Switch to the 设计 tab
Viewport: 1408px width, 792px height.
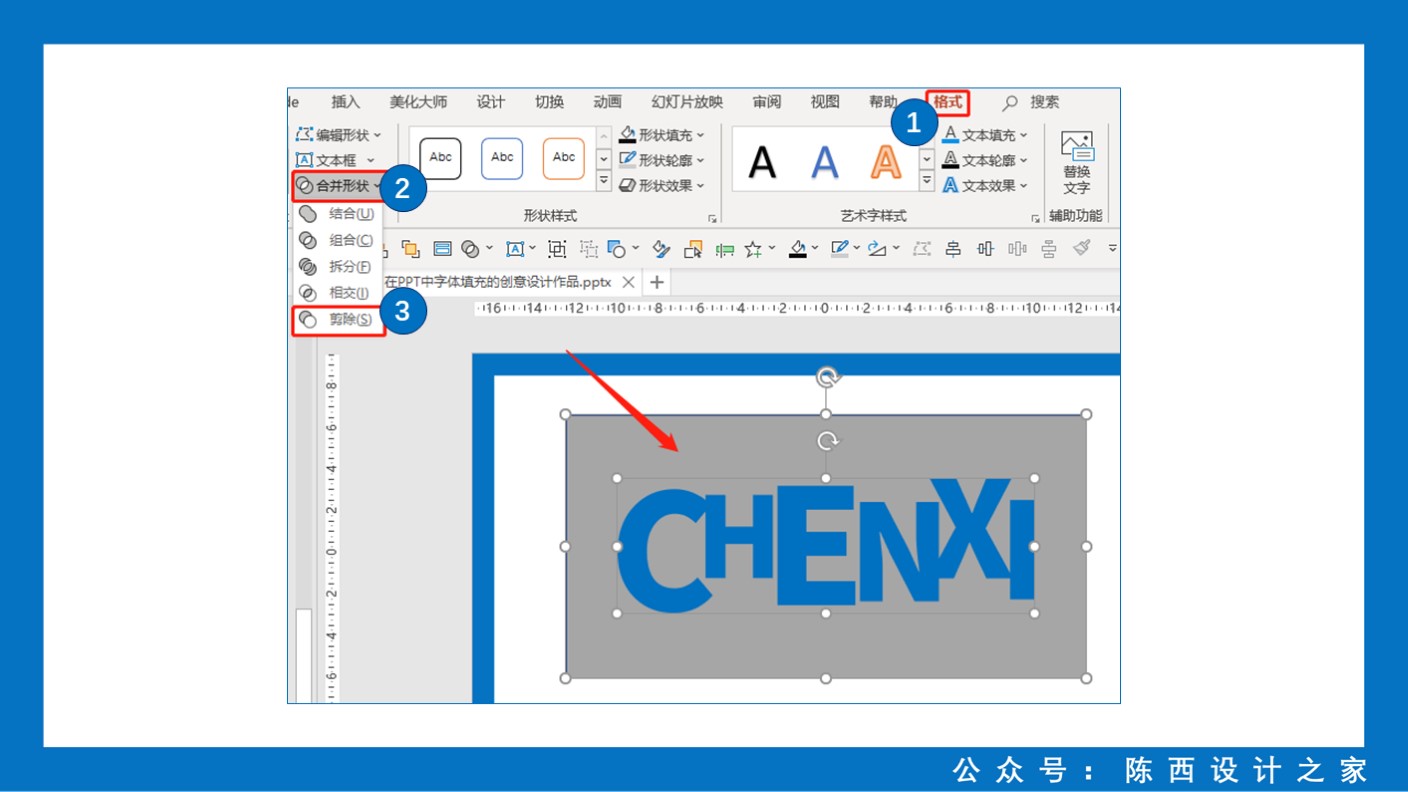(491, 102)
